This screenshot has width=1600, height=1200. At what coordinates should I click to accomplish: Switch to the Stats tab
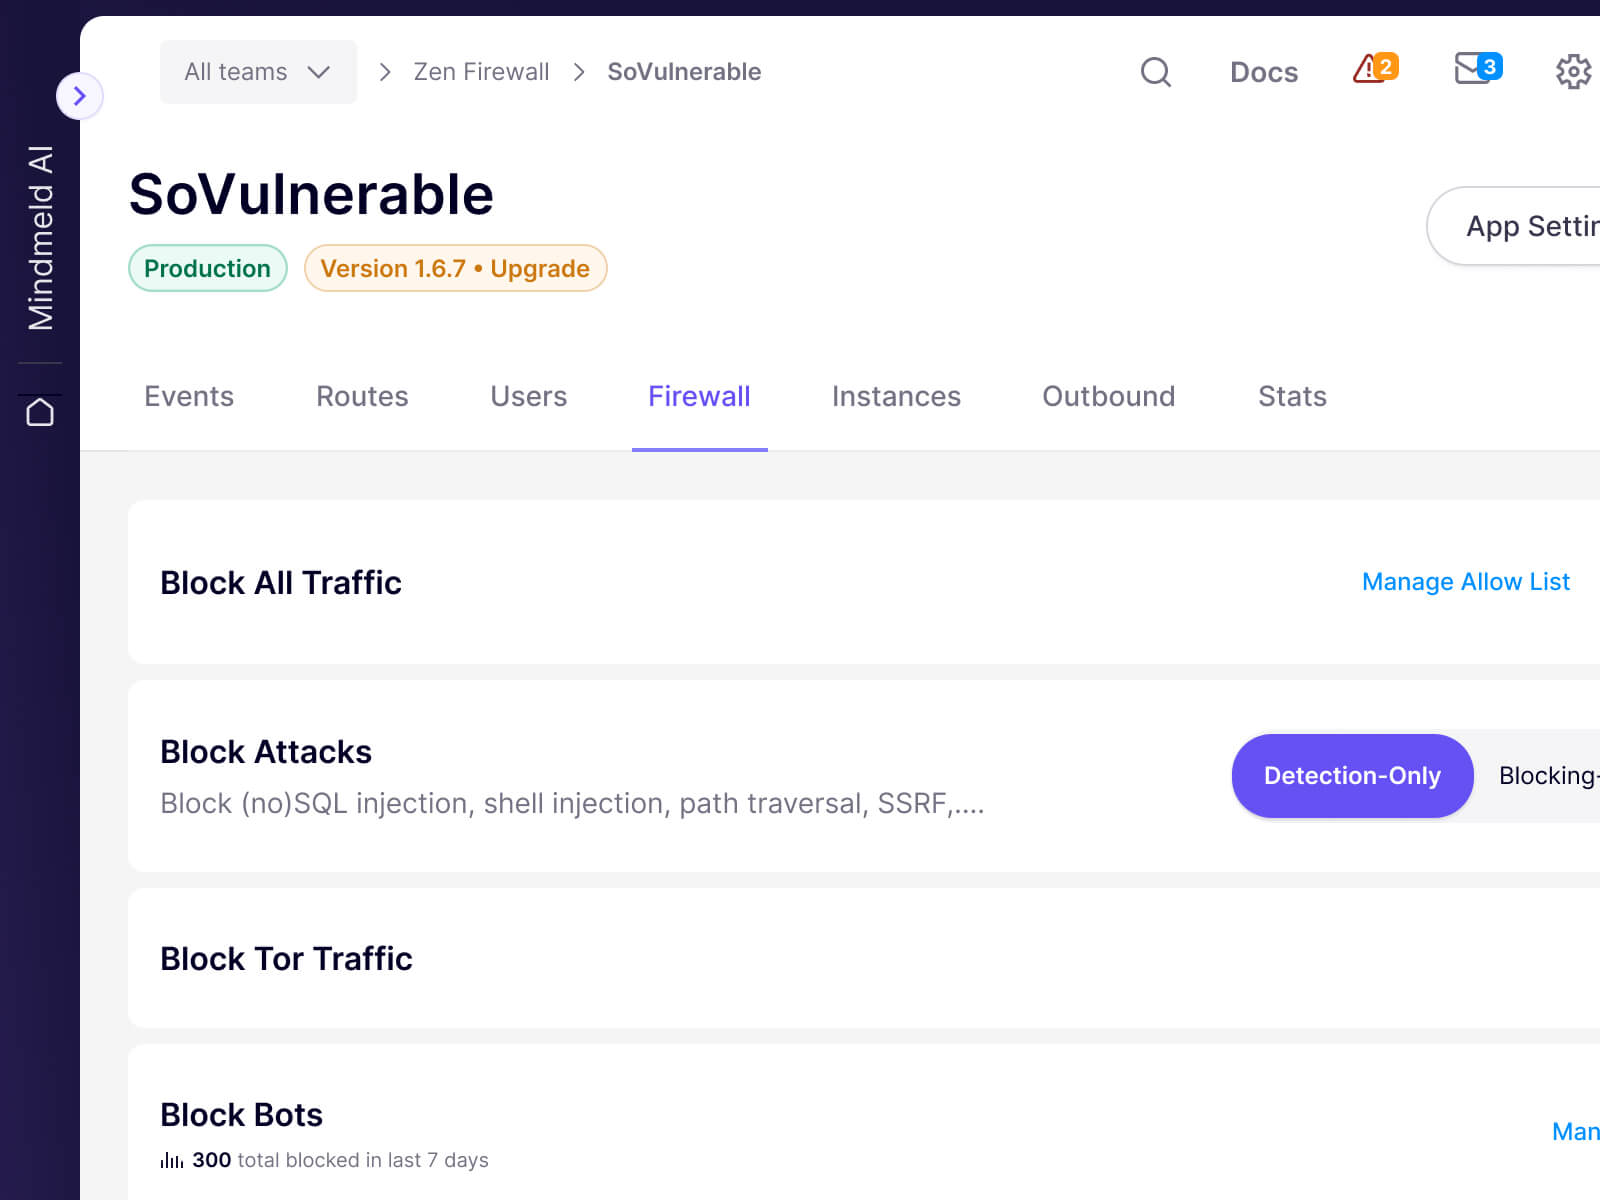pos(1292,396)
